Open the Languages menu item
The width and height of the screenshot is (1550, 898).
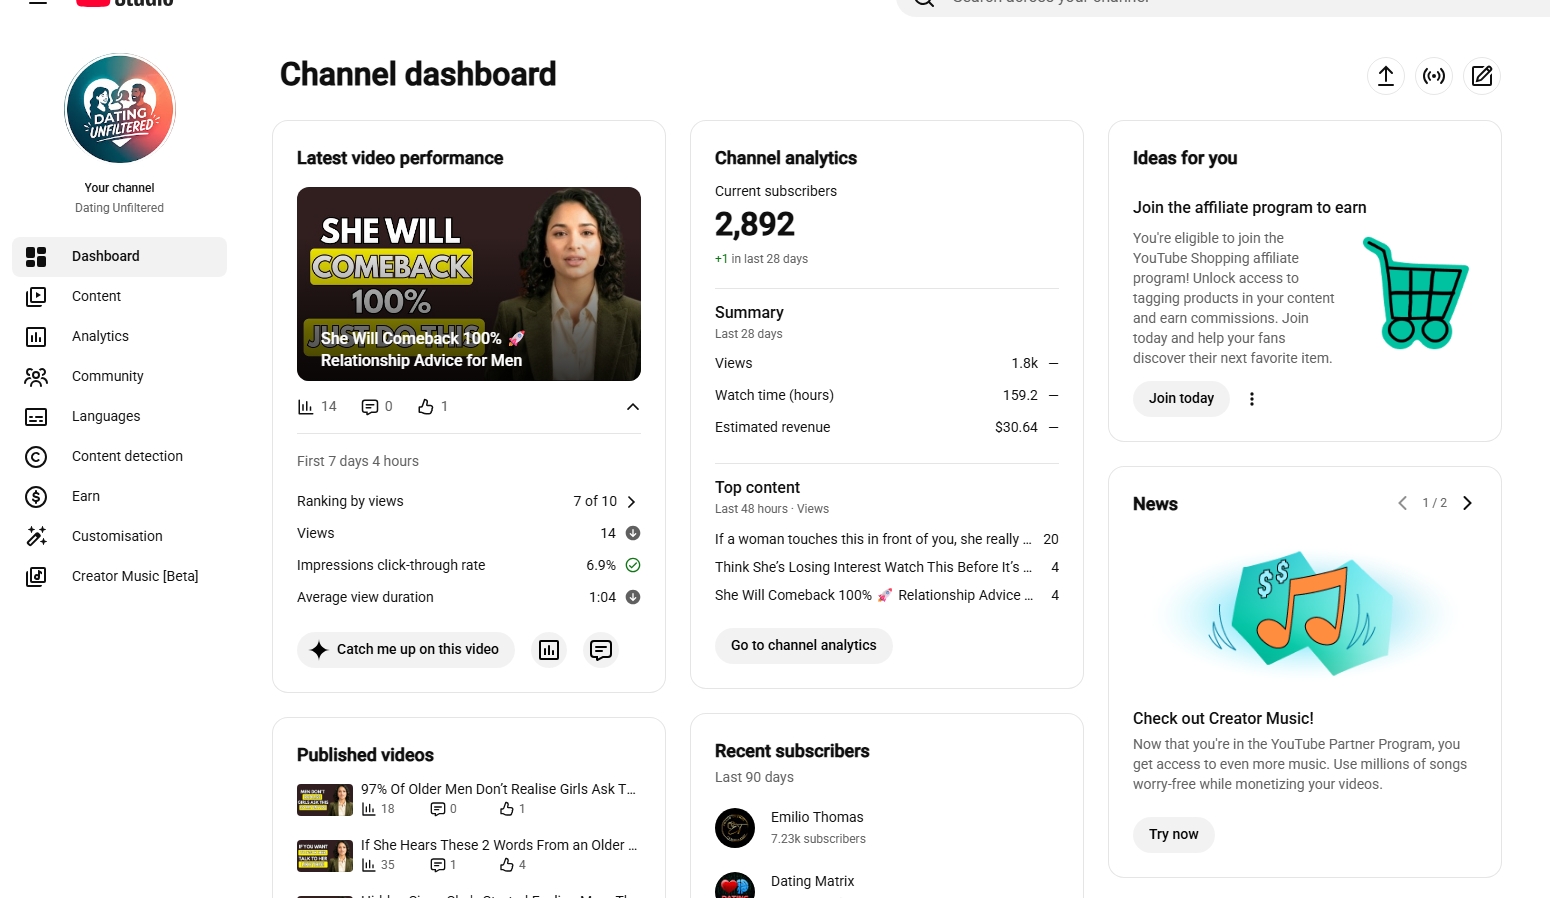[120, 417]
